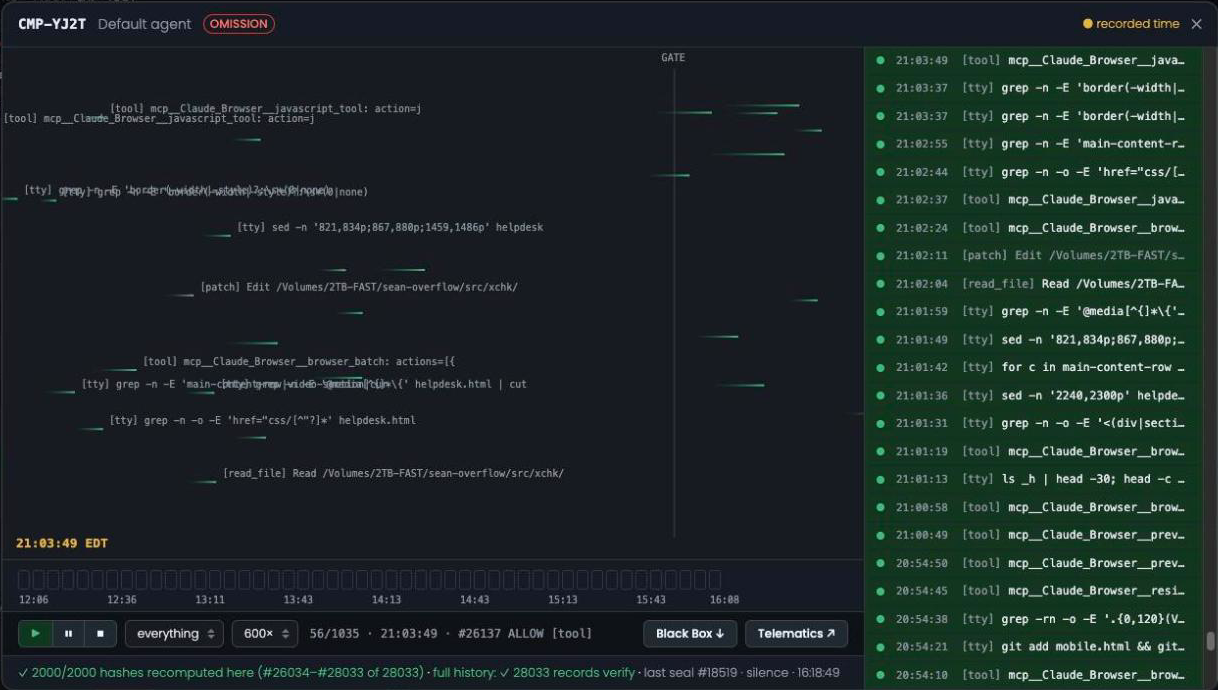Open the 600× speed dropdown
This screenshot has width=1218, height=690.
pos(265,633)
